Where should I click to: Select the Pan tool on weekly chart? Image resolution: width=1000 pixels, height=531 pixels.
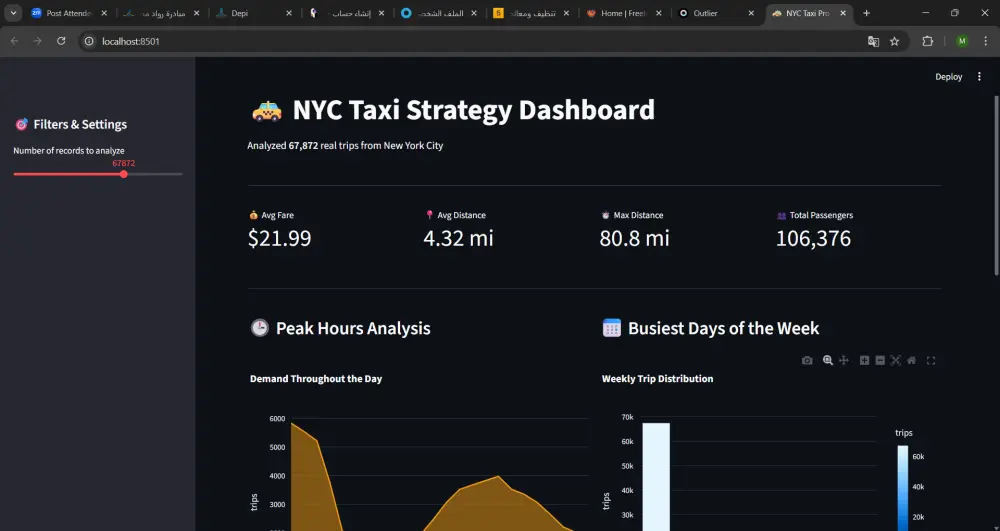[843, 360]
